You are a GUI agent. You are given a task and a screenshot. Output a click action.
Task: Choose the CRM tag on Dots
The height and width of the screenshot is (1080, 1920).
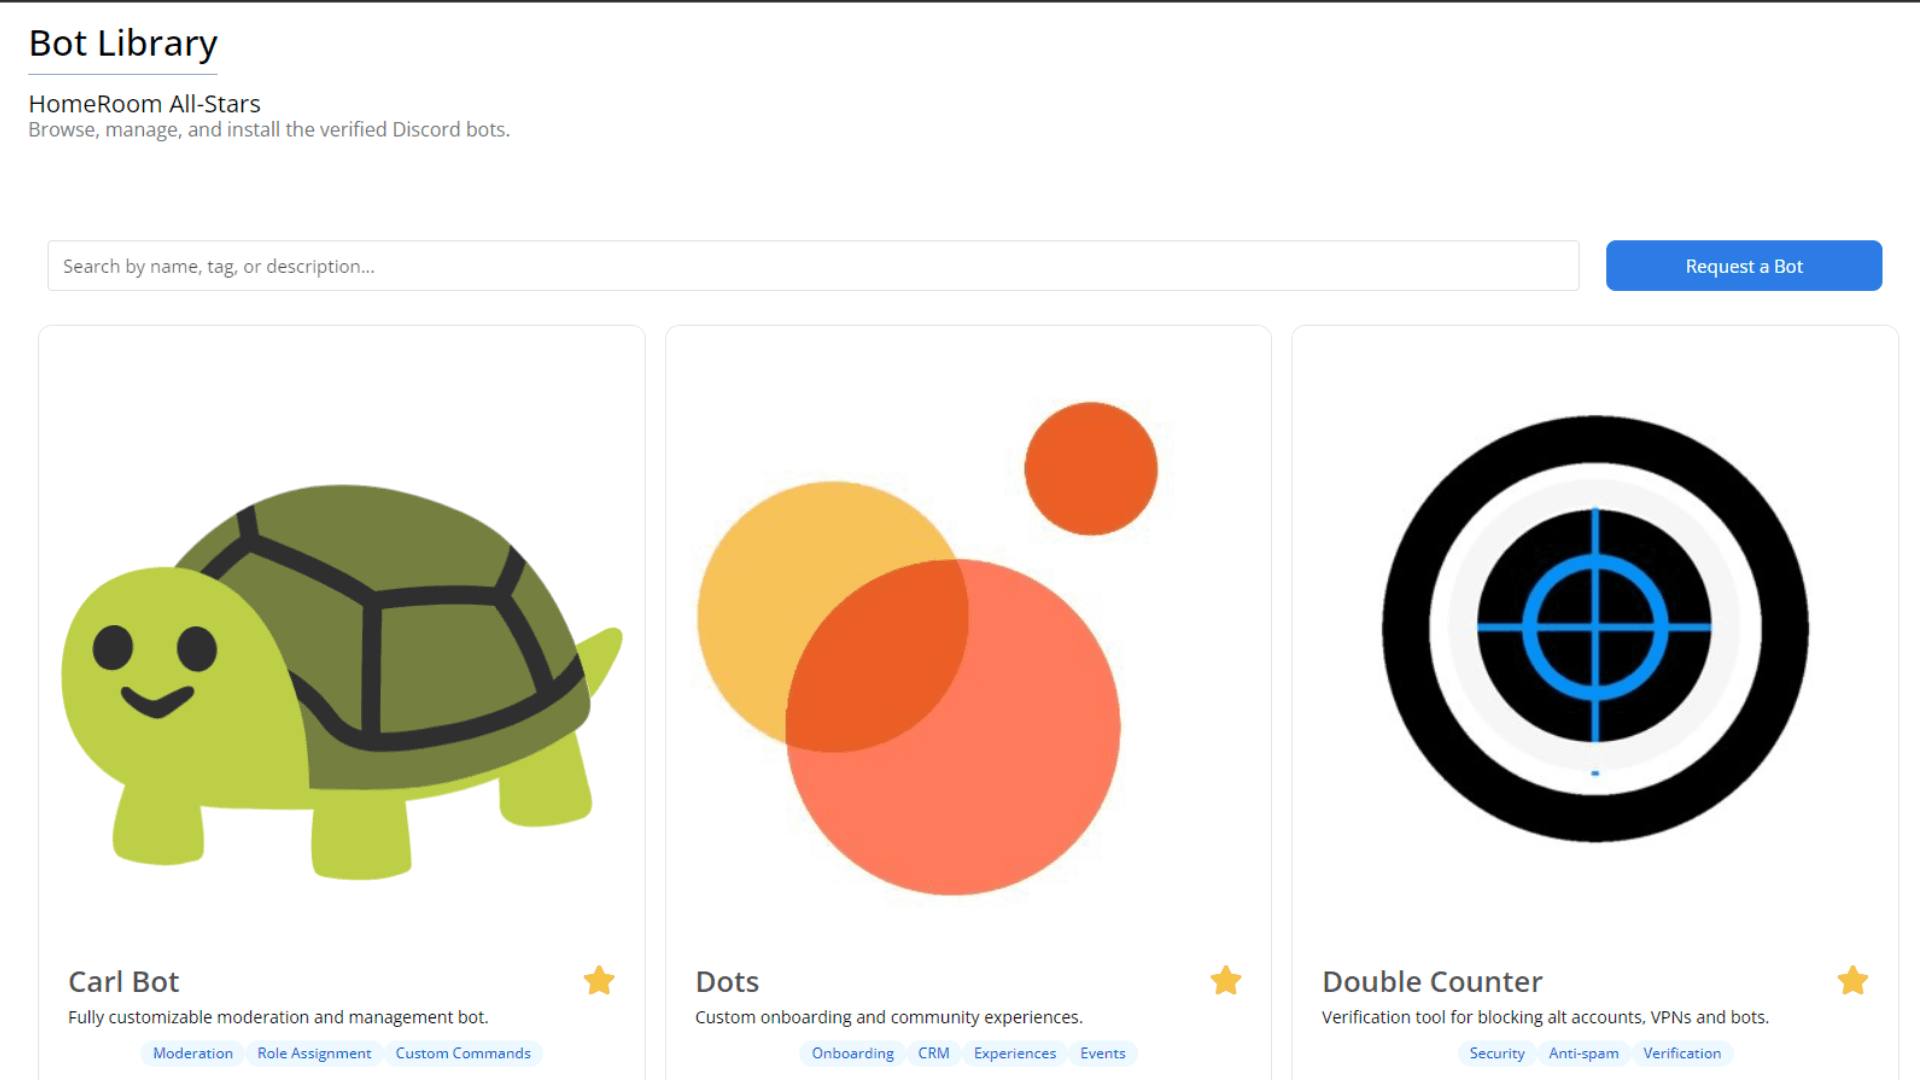934,1053
